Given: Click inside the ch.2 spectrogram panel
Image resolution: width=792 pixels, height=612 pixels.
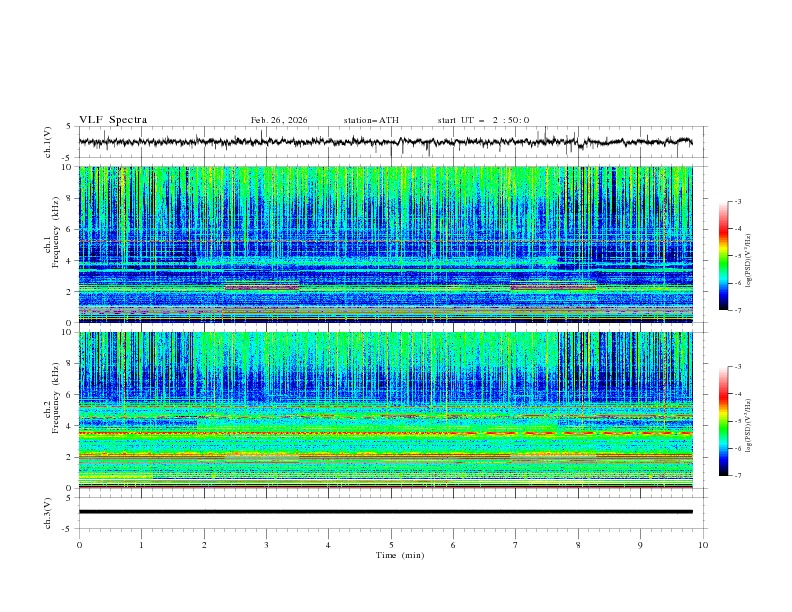Looking at the screenshot, I should [385, 410].
